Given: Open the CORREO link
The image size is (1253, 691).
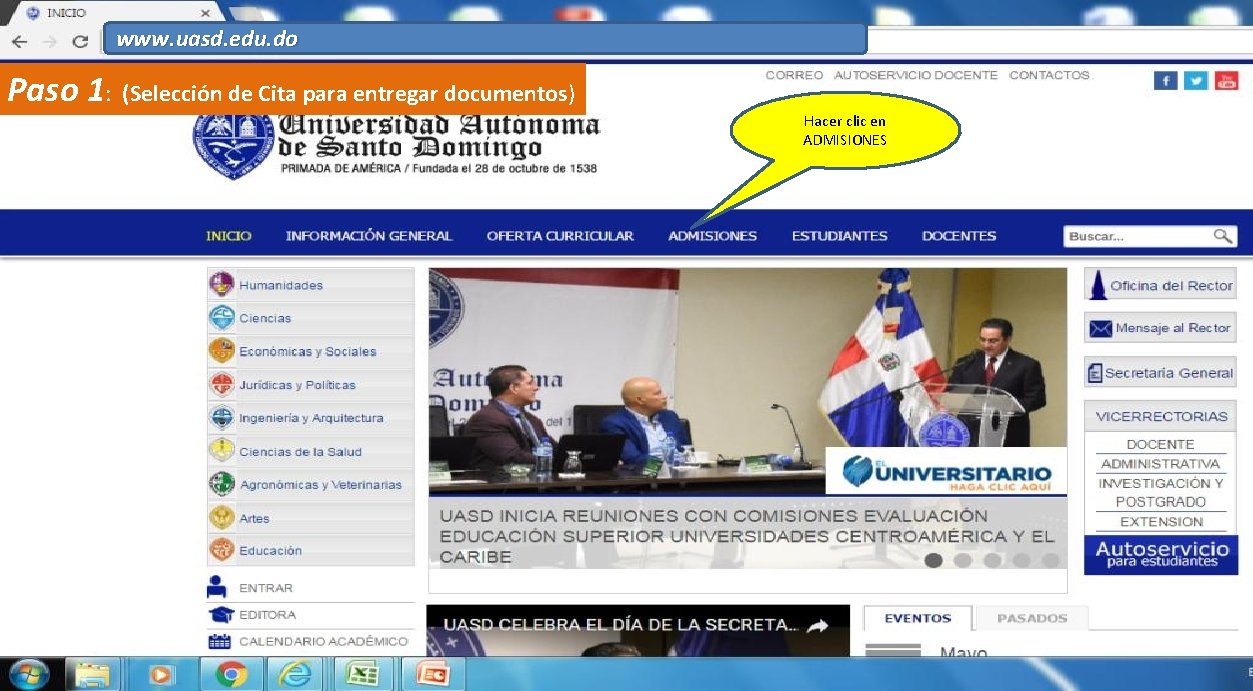Looking at the screenshot, I should [794, 75].
